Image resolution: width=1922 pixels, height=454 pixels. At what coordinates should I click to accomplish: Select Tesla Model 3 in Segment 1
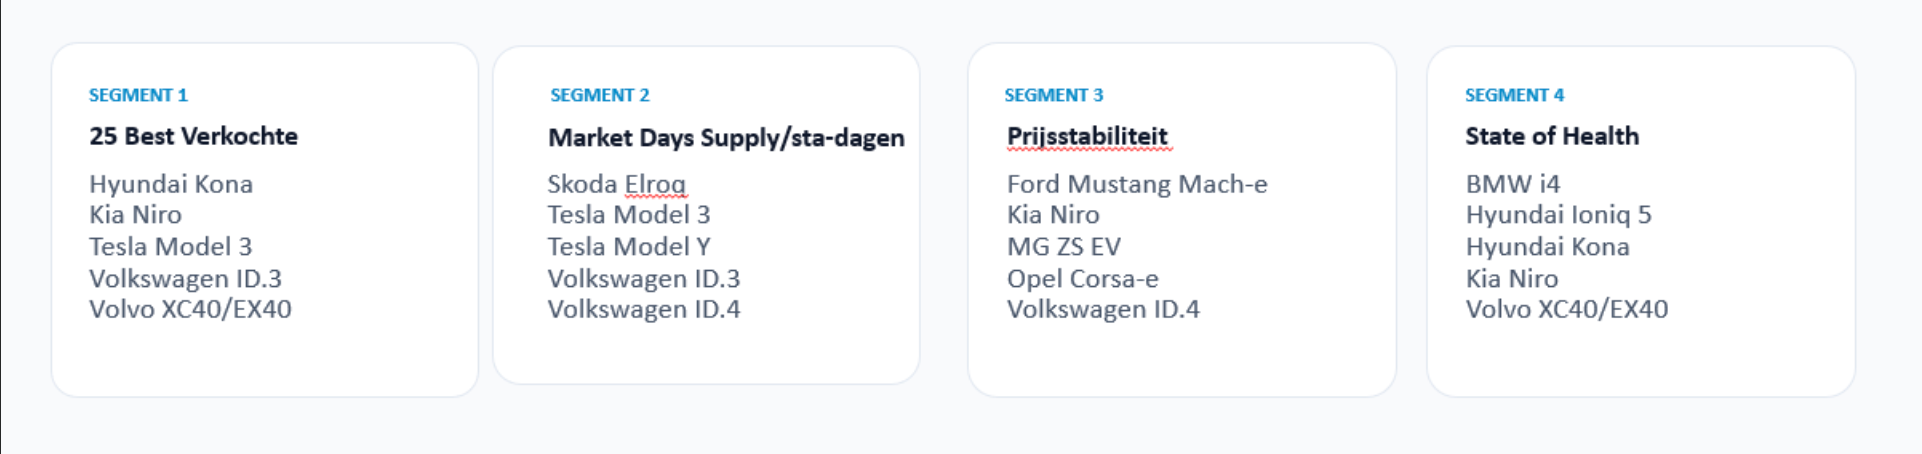tap(171, 246)
